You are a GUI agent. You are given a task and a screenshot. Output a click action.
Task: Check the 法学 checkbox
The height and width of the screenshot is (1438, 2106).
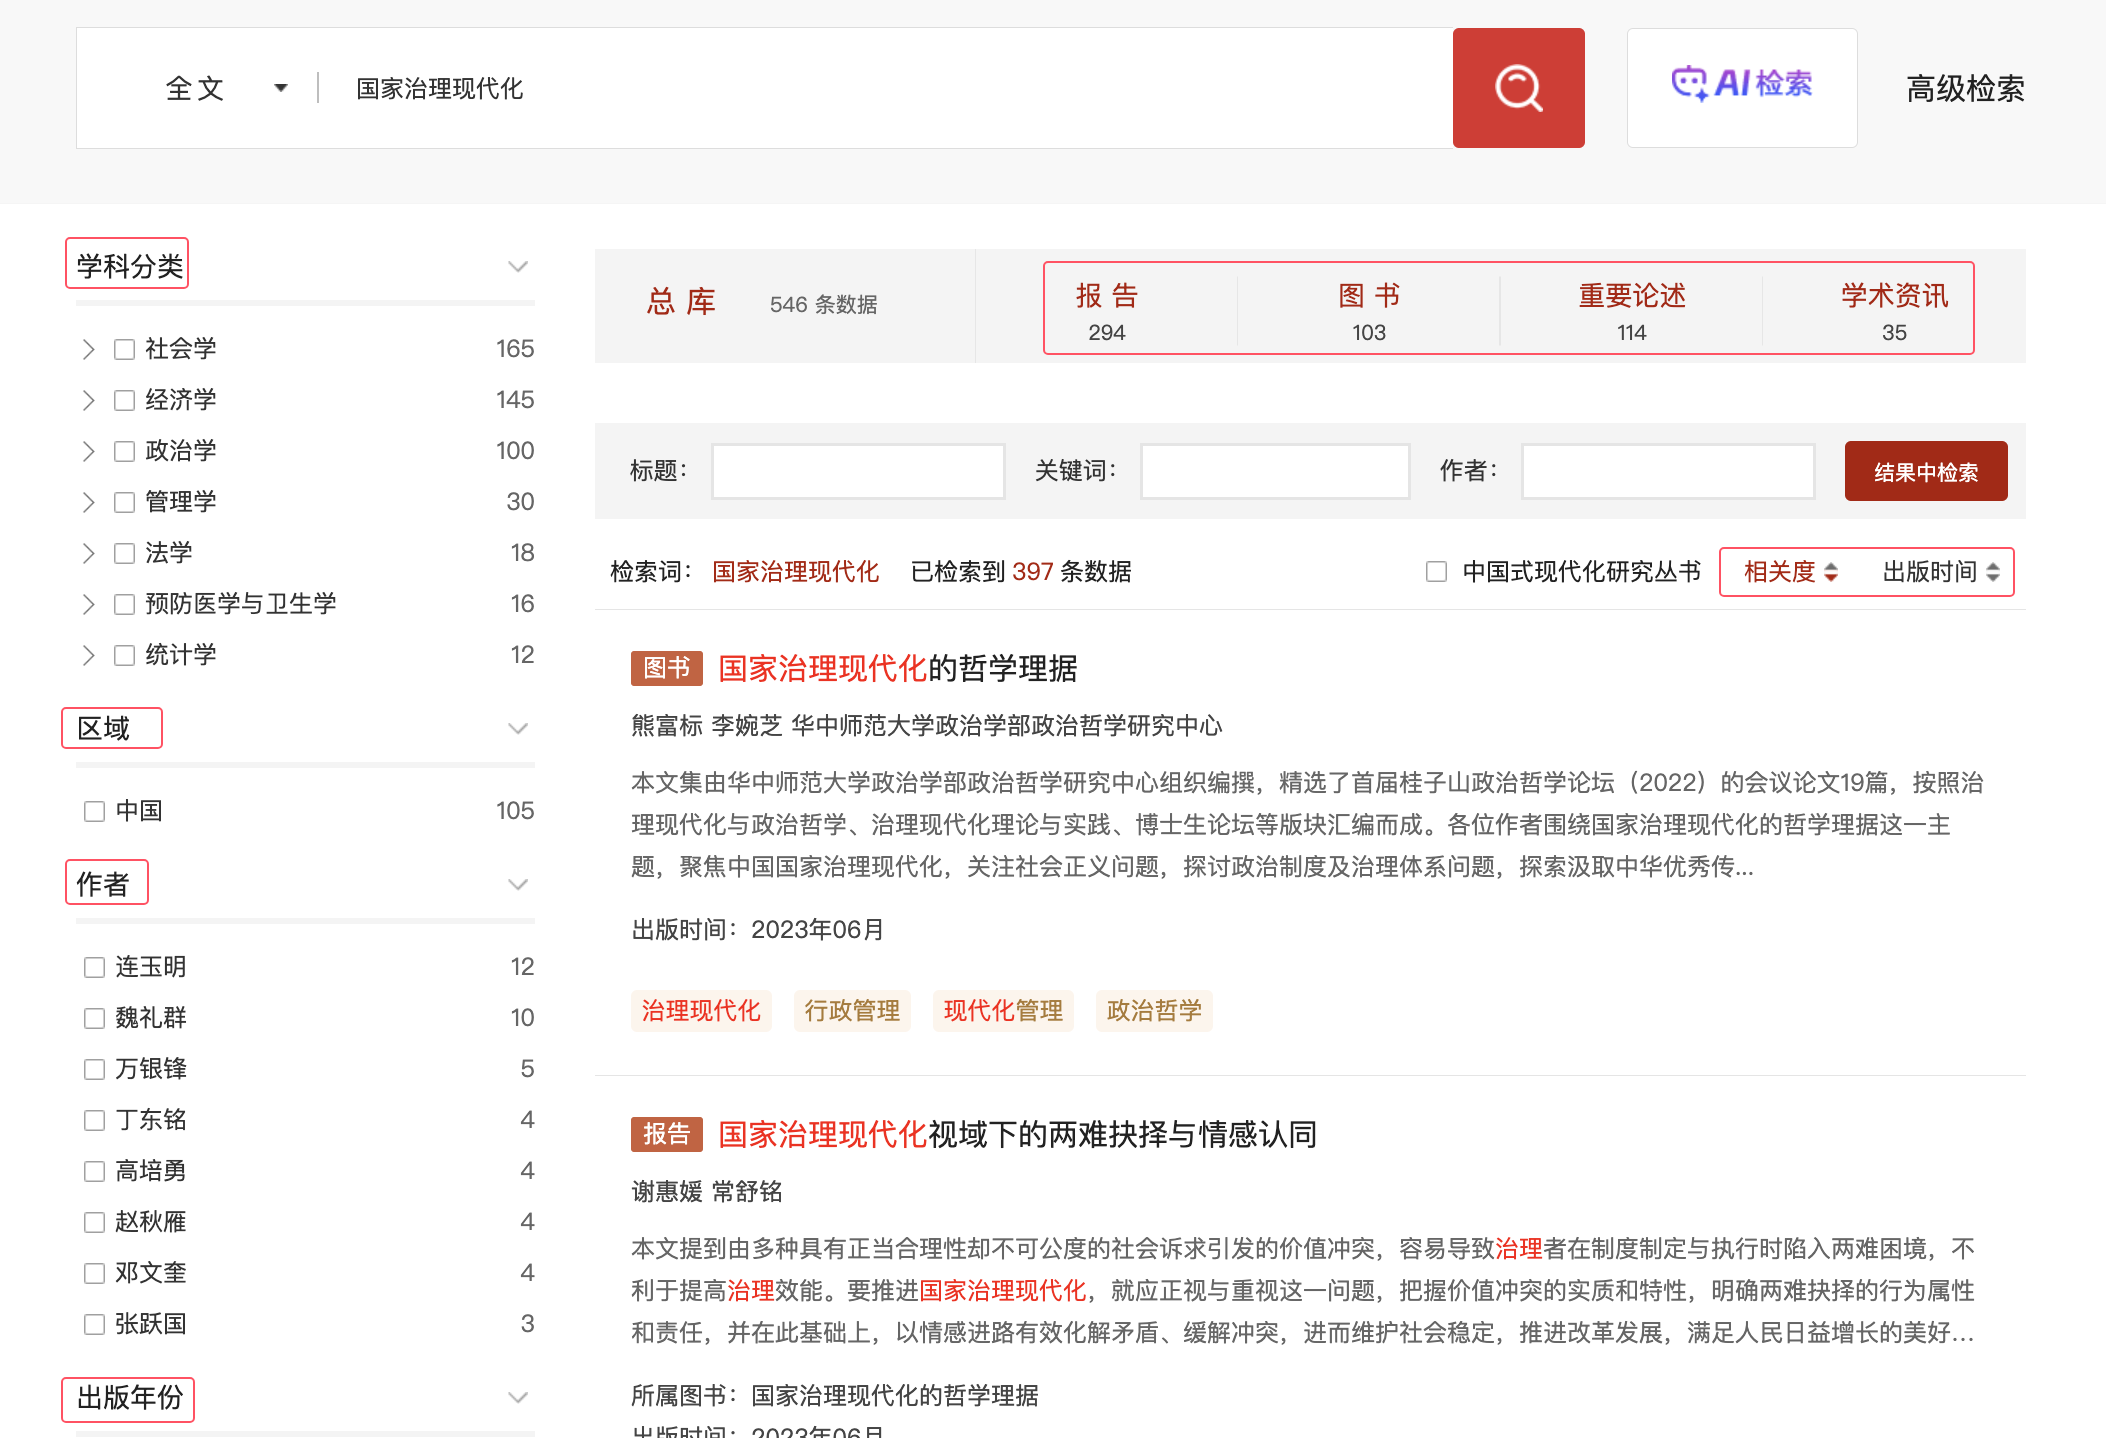point(124,553)
